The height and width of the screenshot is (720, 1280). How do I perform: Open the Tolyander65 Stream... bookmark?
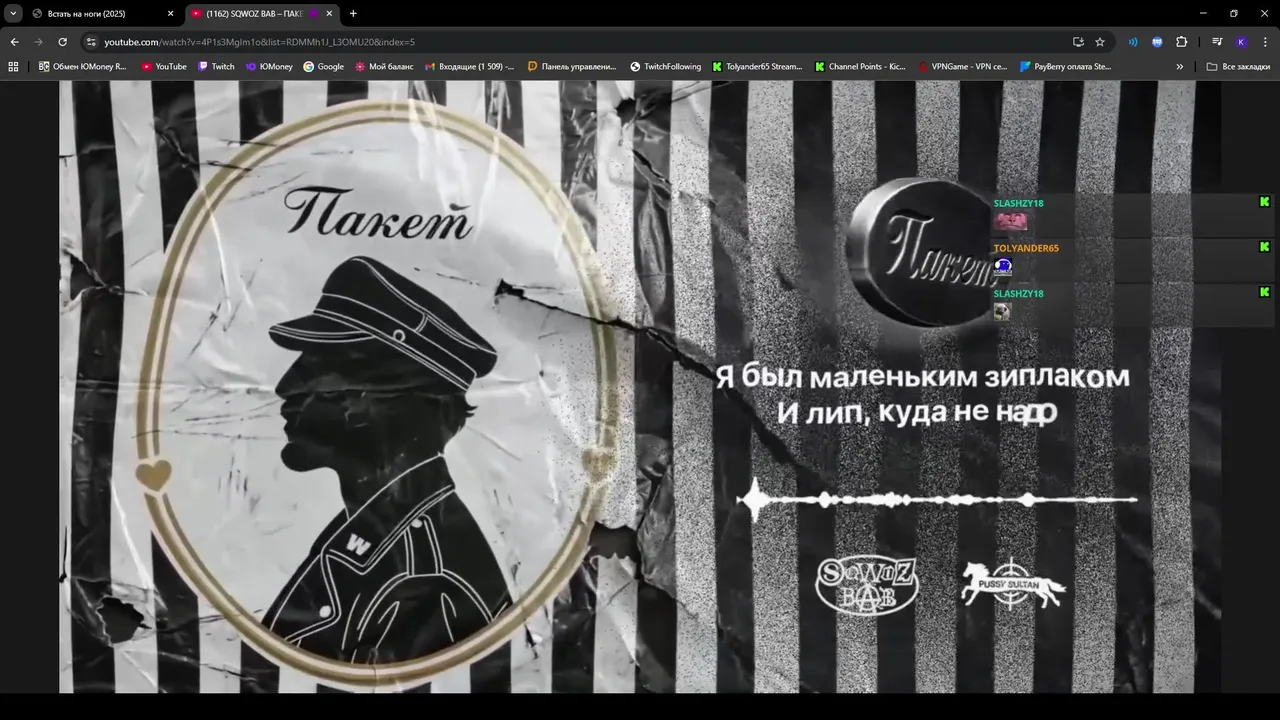(x=757, y=67)
